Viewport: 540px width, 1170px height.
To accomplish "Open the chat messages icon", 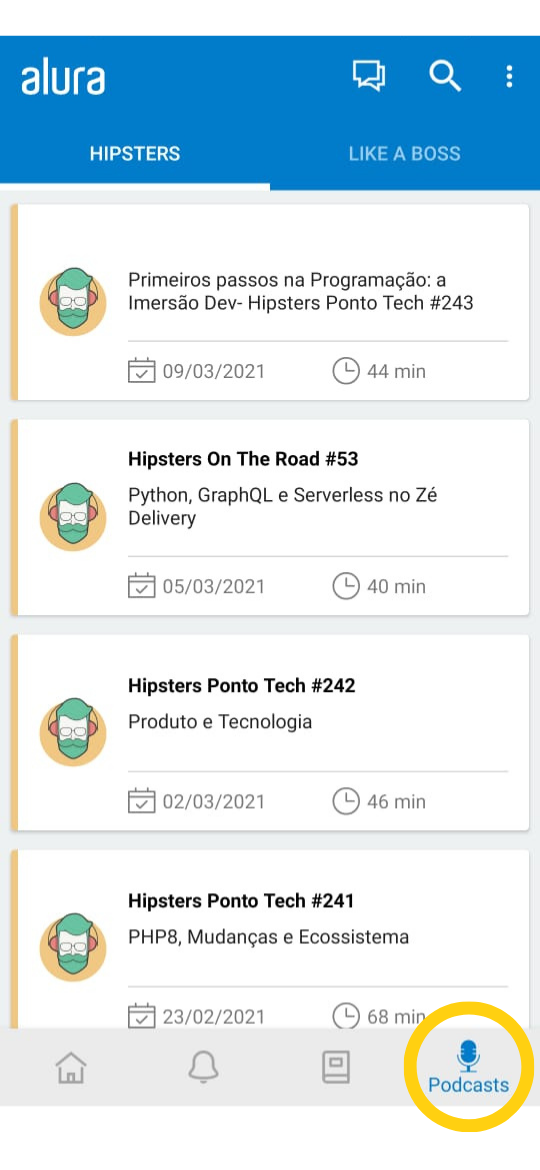I will click(x=369, y=76).
